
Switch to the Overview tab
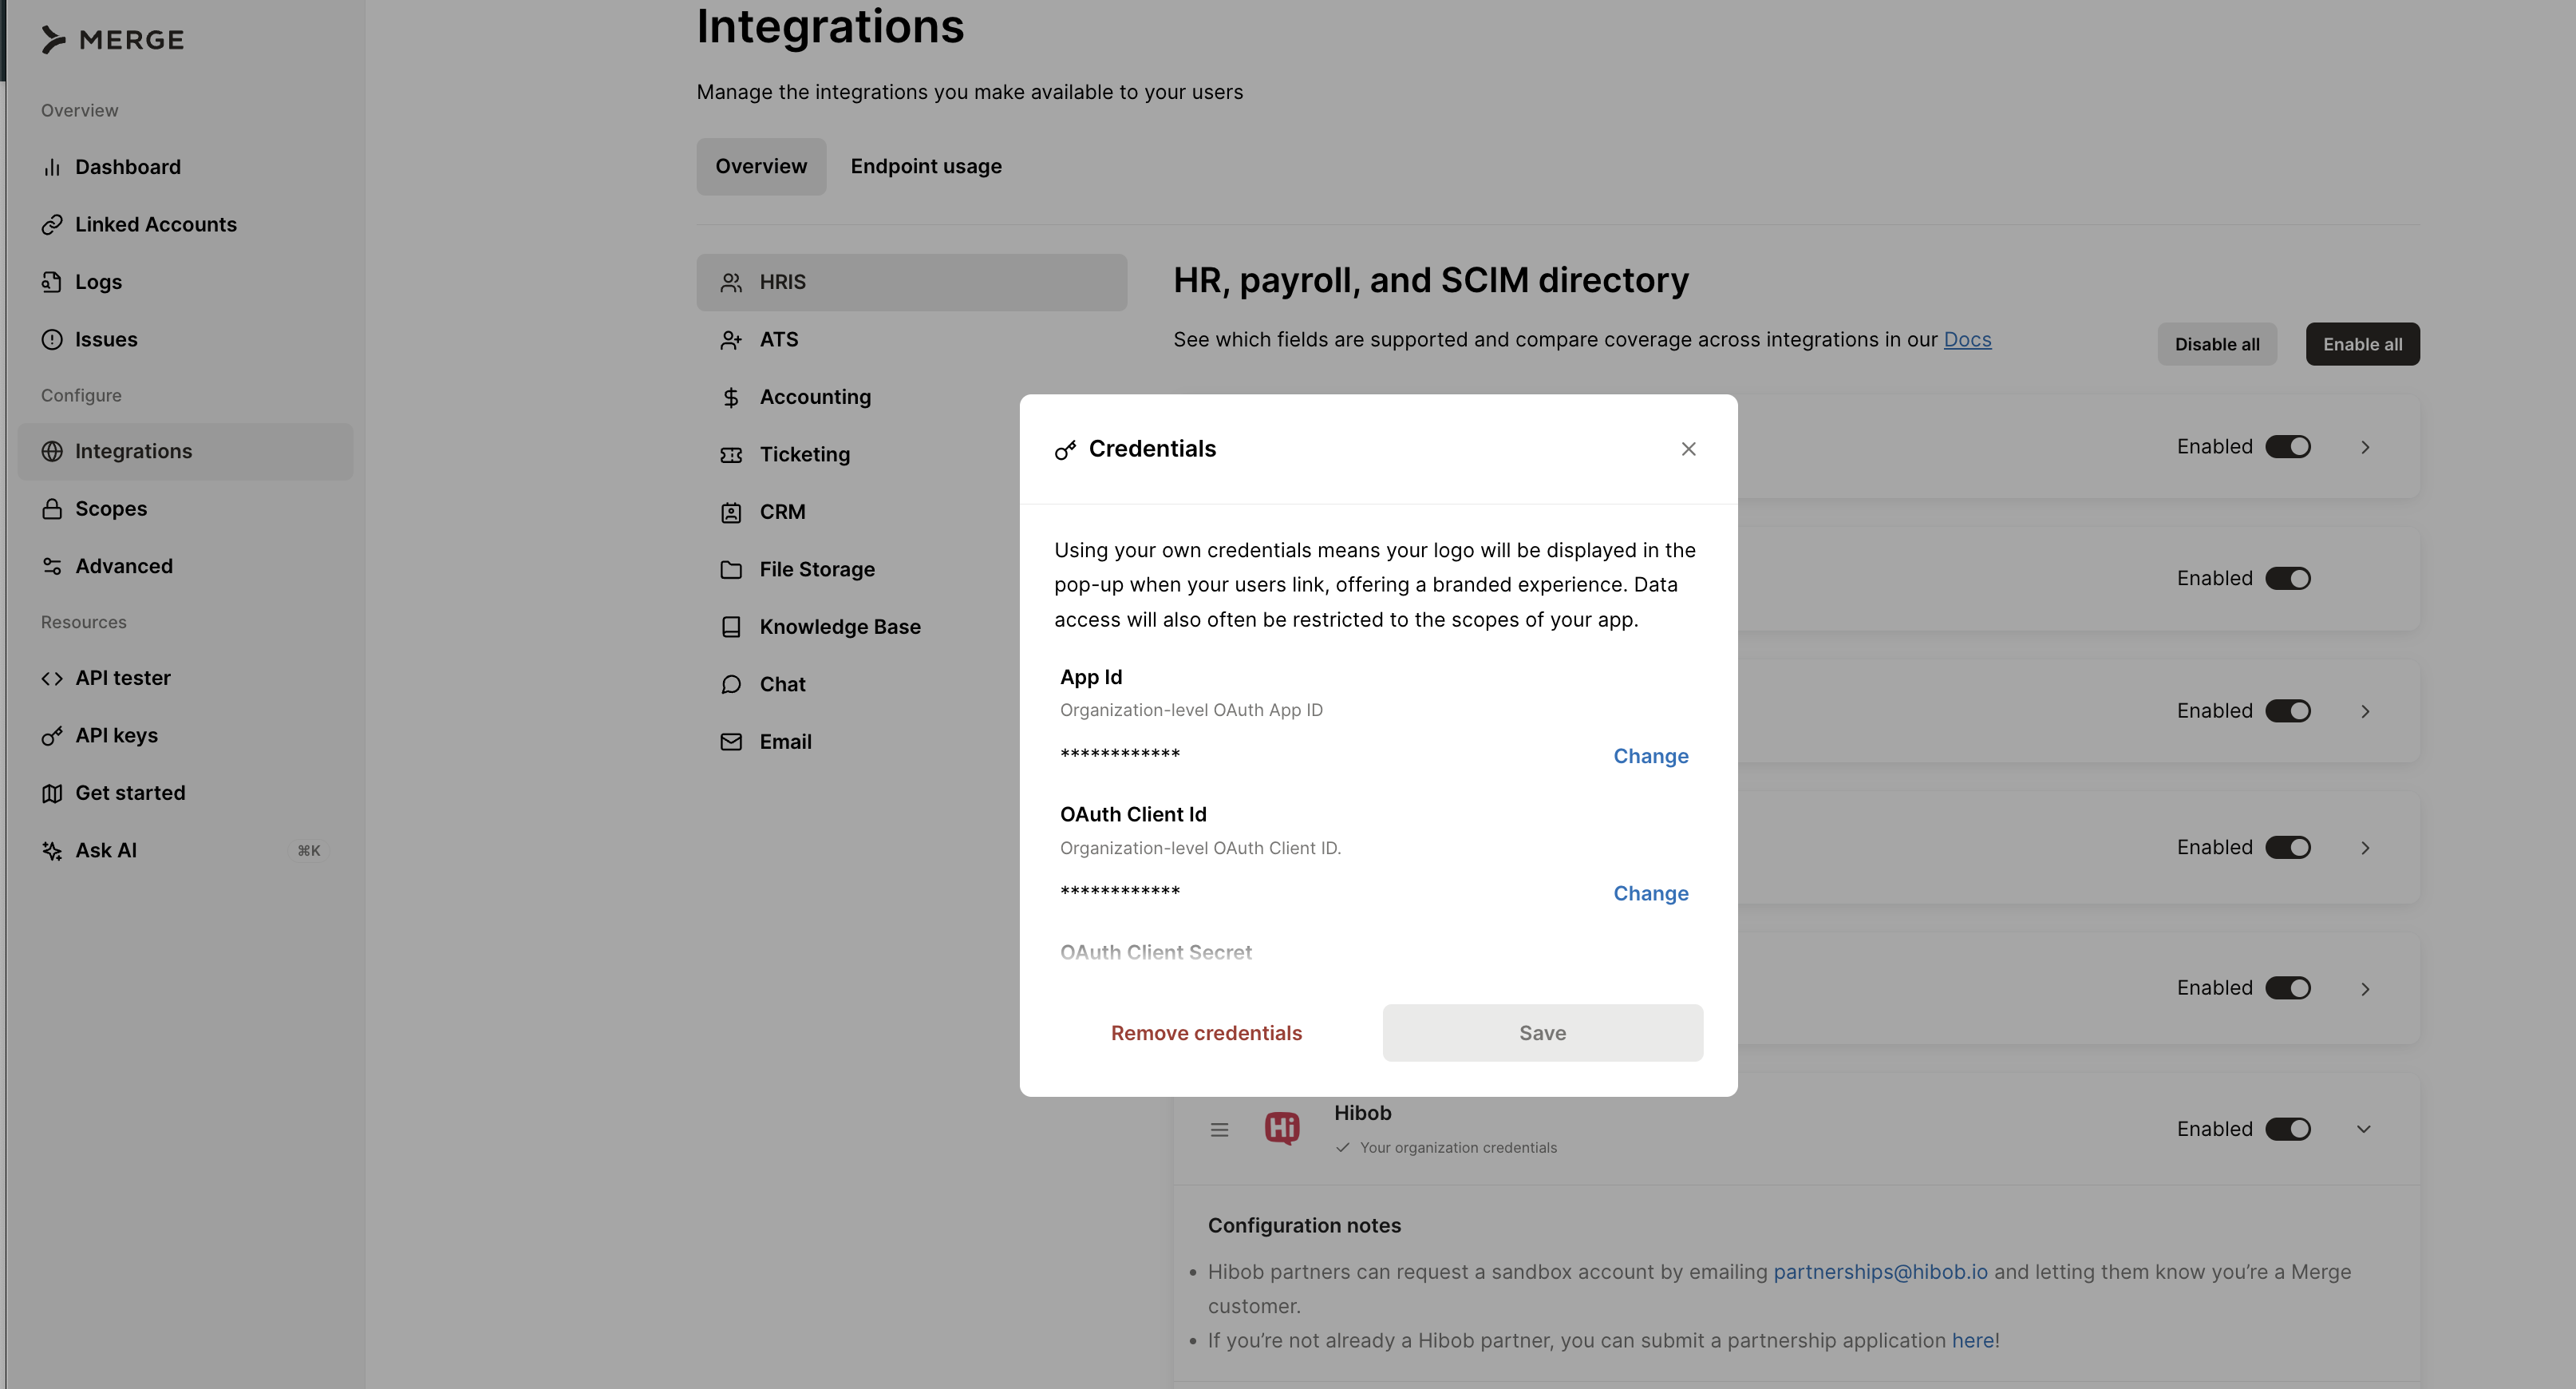click(x=761, y=166)
